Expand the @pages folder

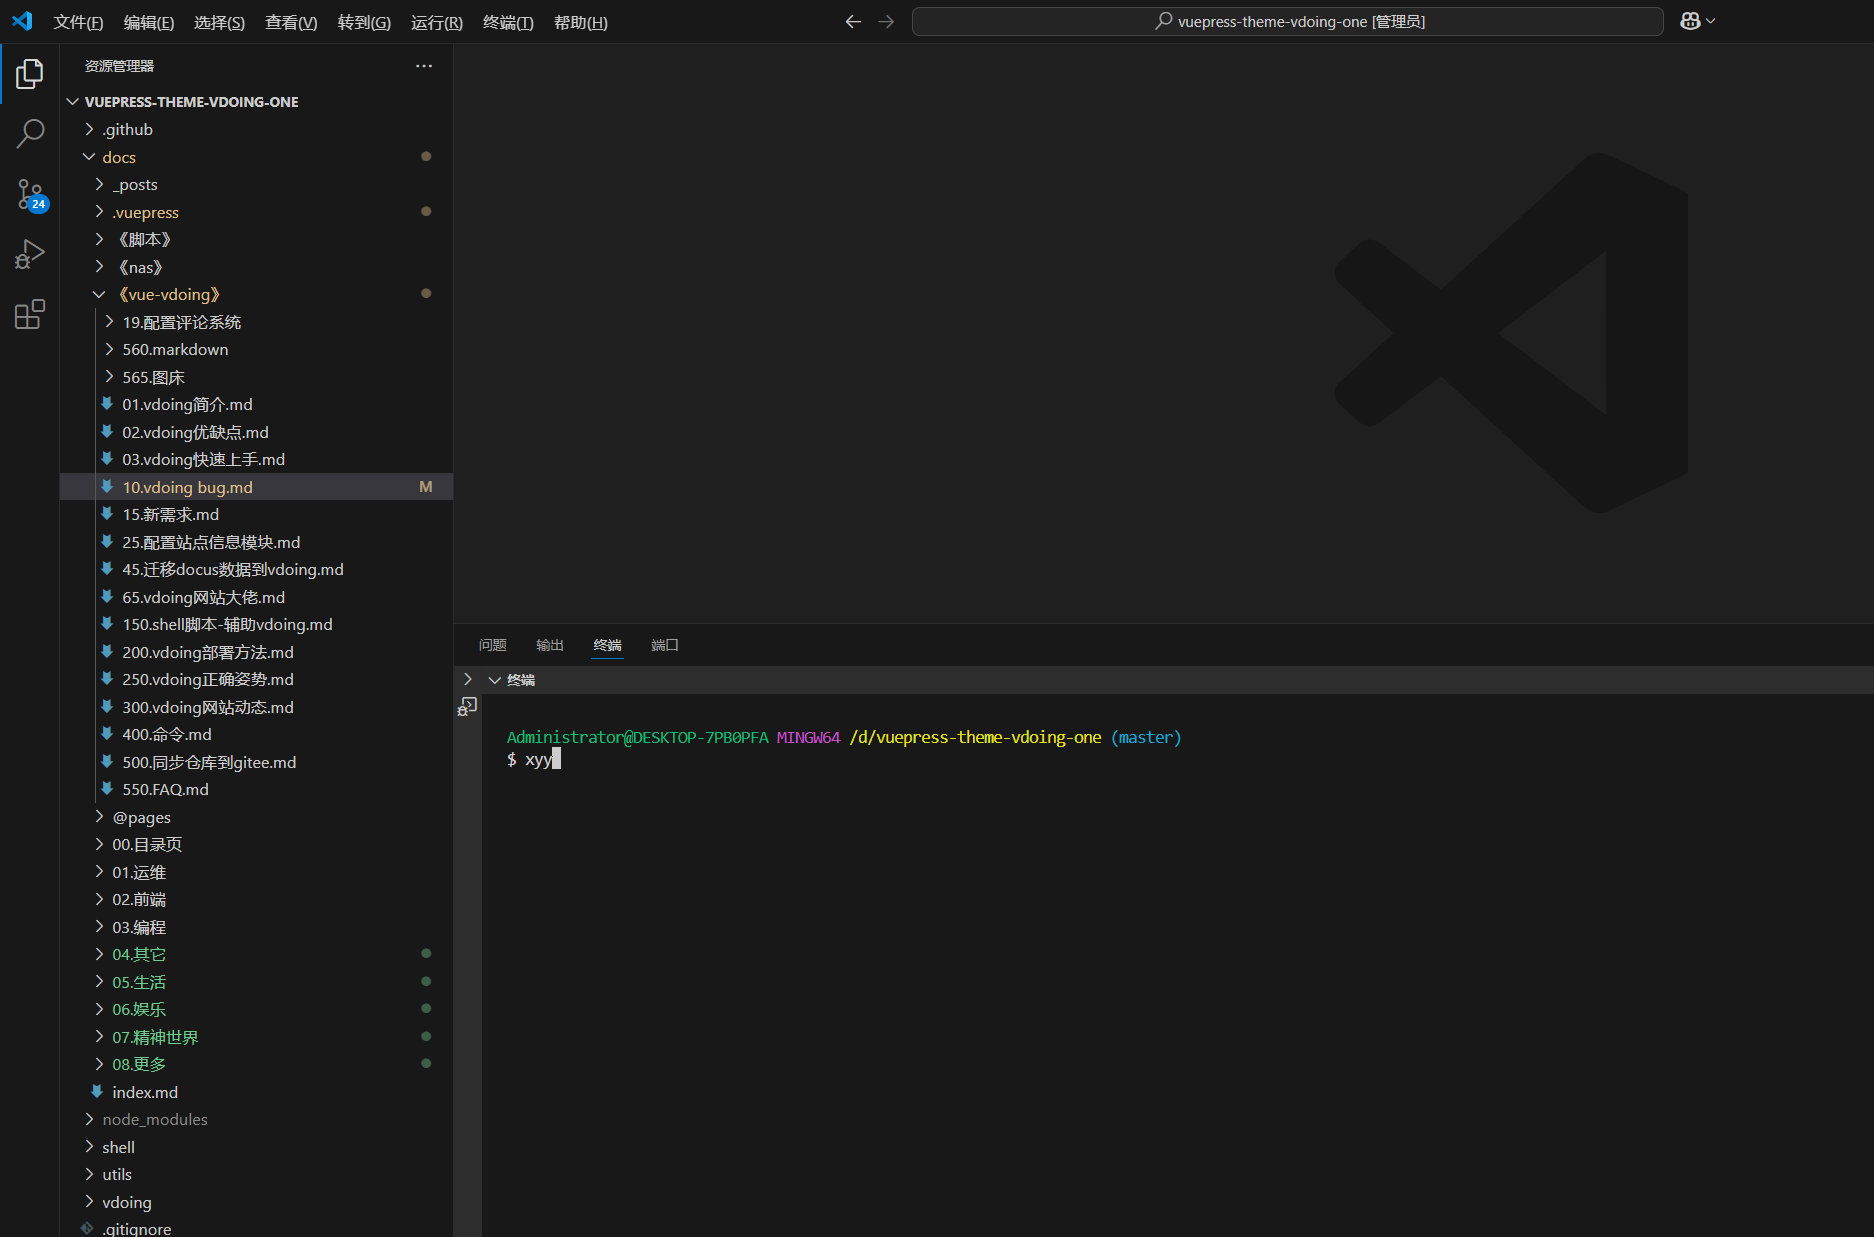(256, 817)
